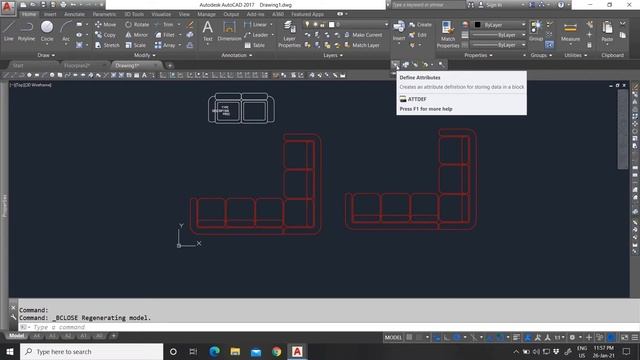Click the command line input field
The width and height of the screenshot is (640, 360).
pyautogui.click(x=329, y=327)
